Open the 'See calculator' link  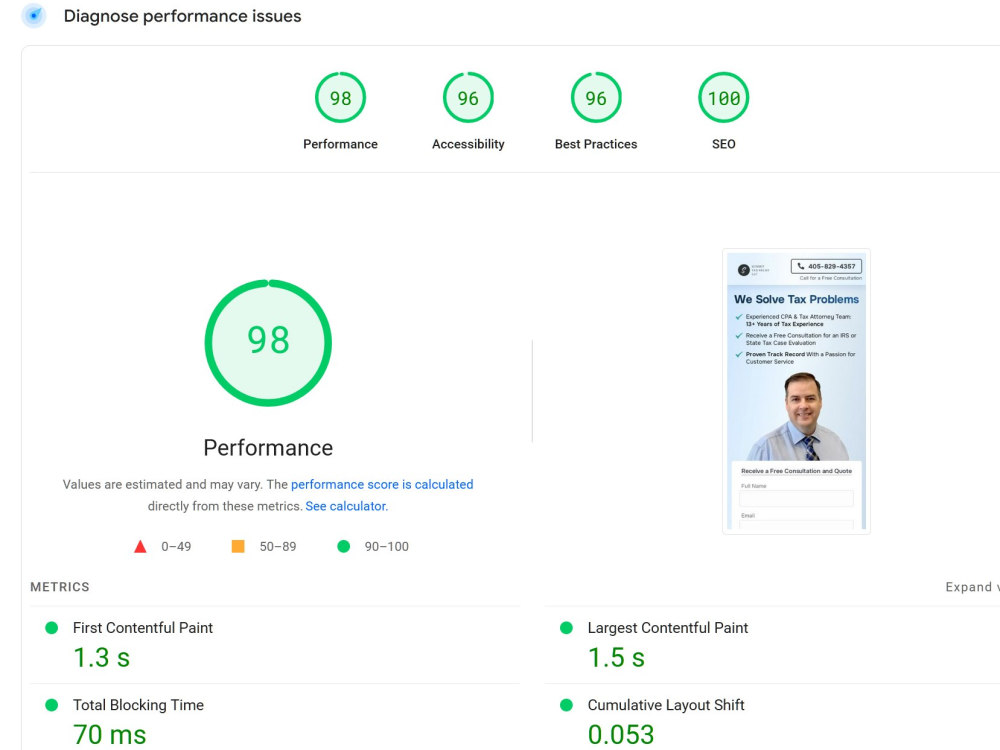tap(346, 506)
